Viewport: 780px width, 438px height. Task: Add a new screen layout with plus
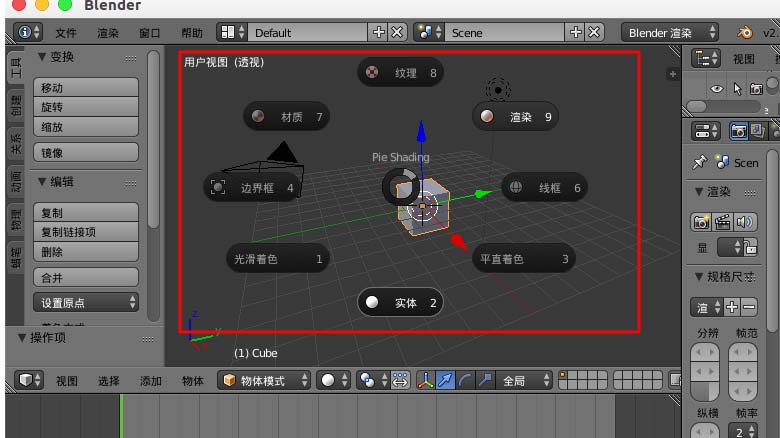pos(379,32)
